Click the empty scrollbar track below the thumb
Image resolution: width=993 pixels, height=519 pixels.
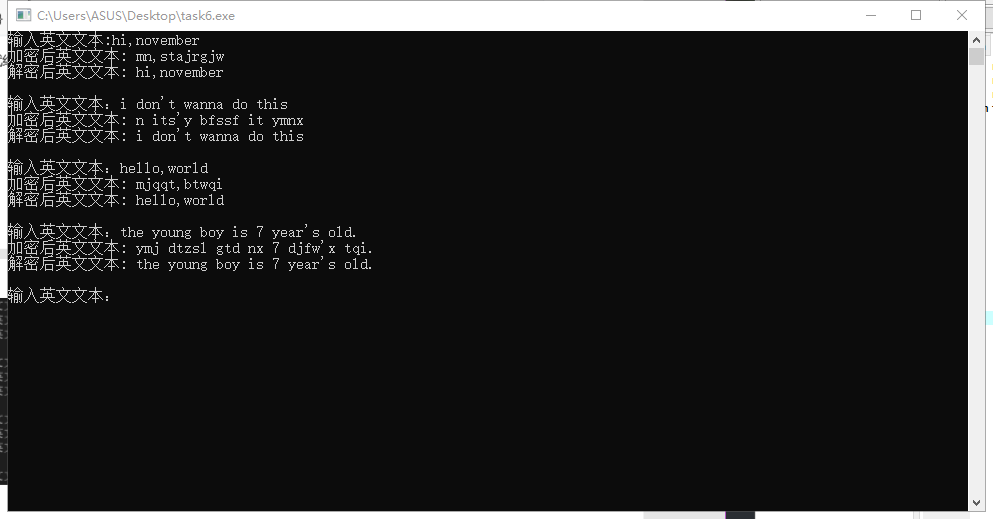pyautogui.click(x=976, y=278)
